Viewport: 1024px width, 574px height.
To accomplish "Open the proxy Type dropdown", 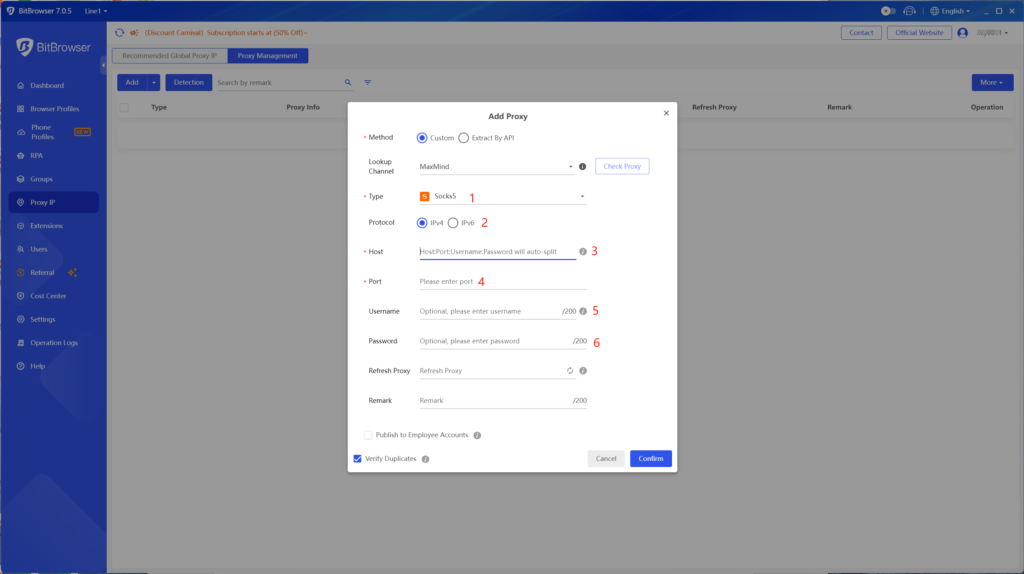I will [x=503, y=197].
